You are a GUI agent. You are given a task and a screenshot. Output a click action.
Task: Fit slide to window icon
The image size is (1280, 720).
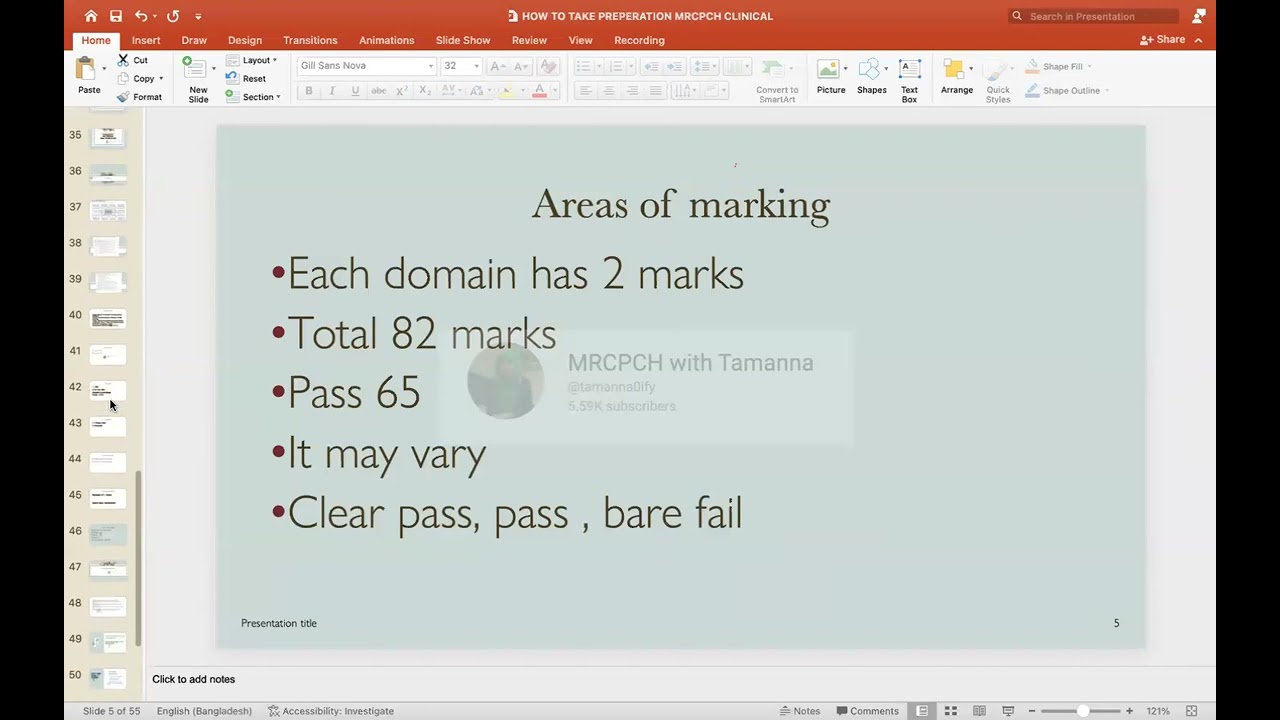click(1191, 711)
